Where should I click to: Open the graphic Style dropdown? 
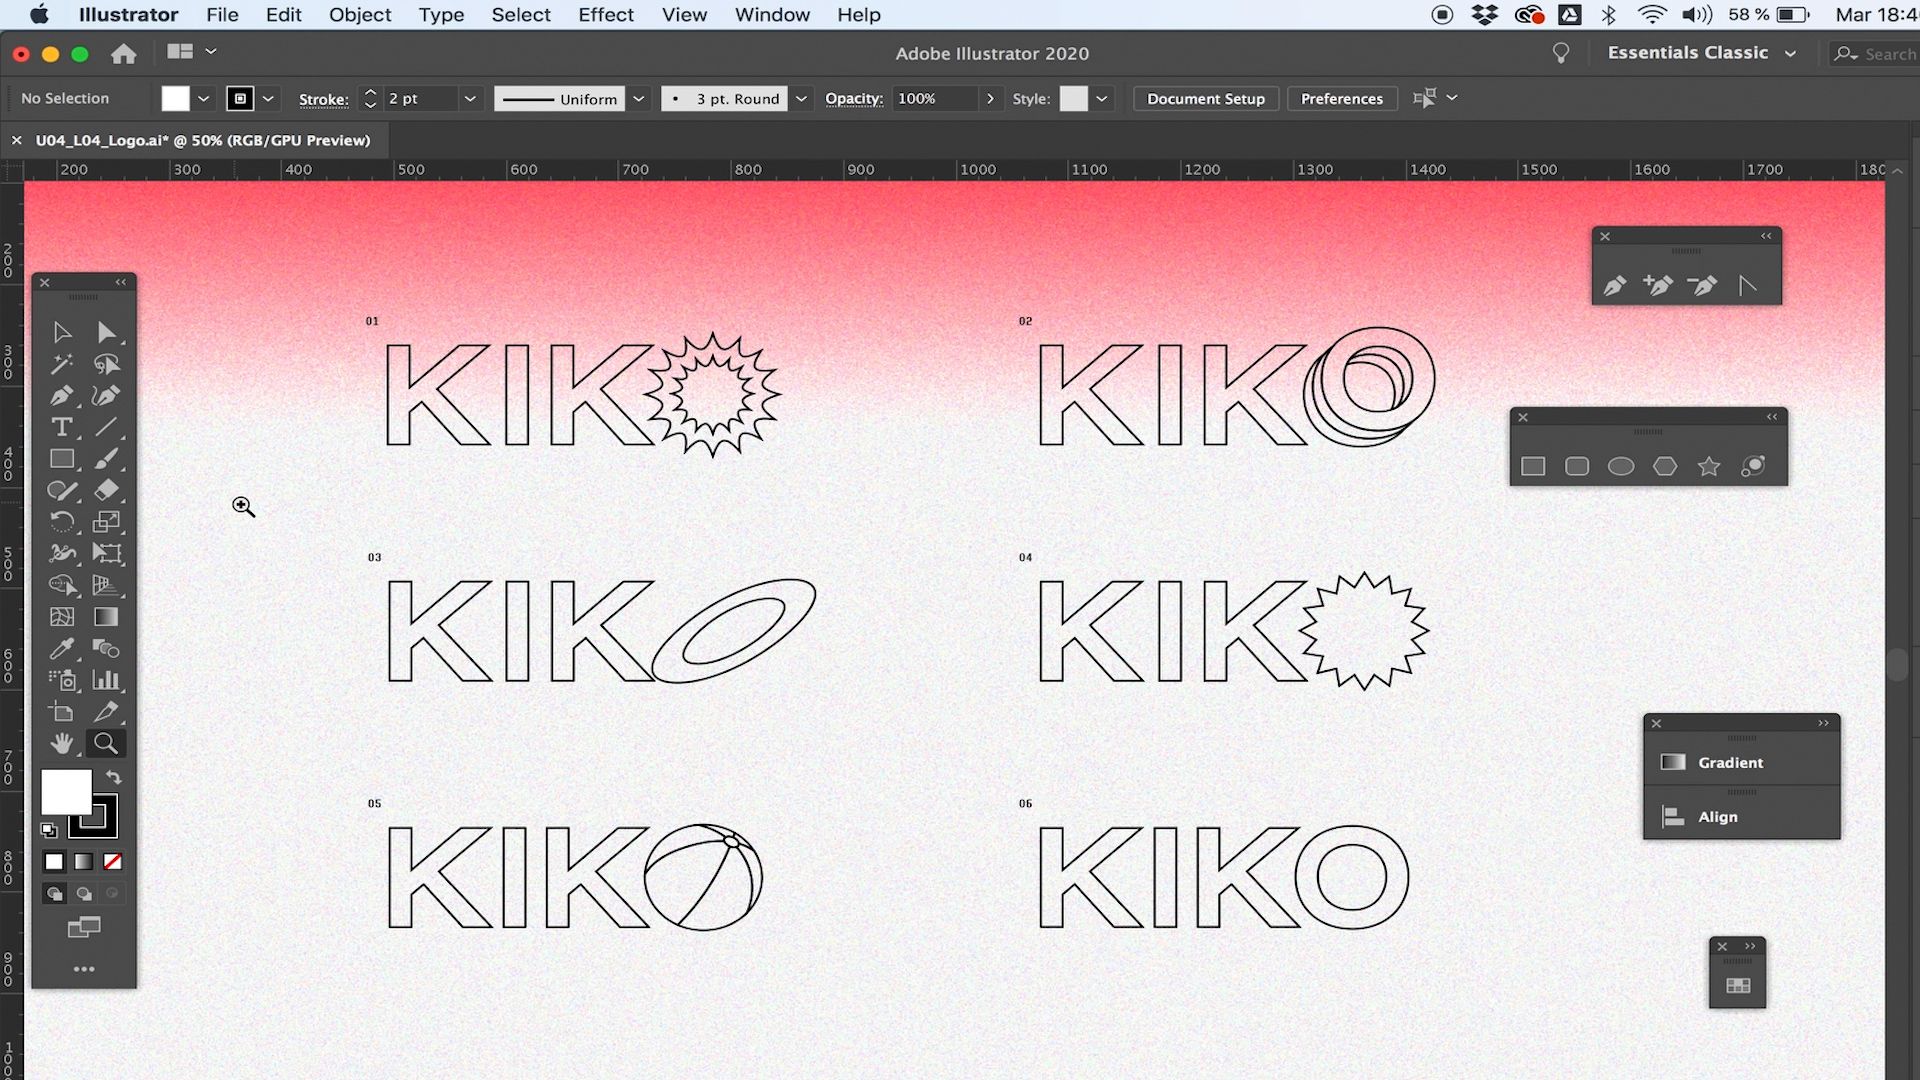tap(1101, 98)
